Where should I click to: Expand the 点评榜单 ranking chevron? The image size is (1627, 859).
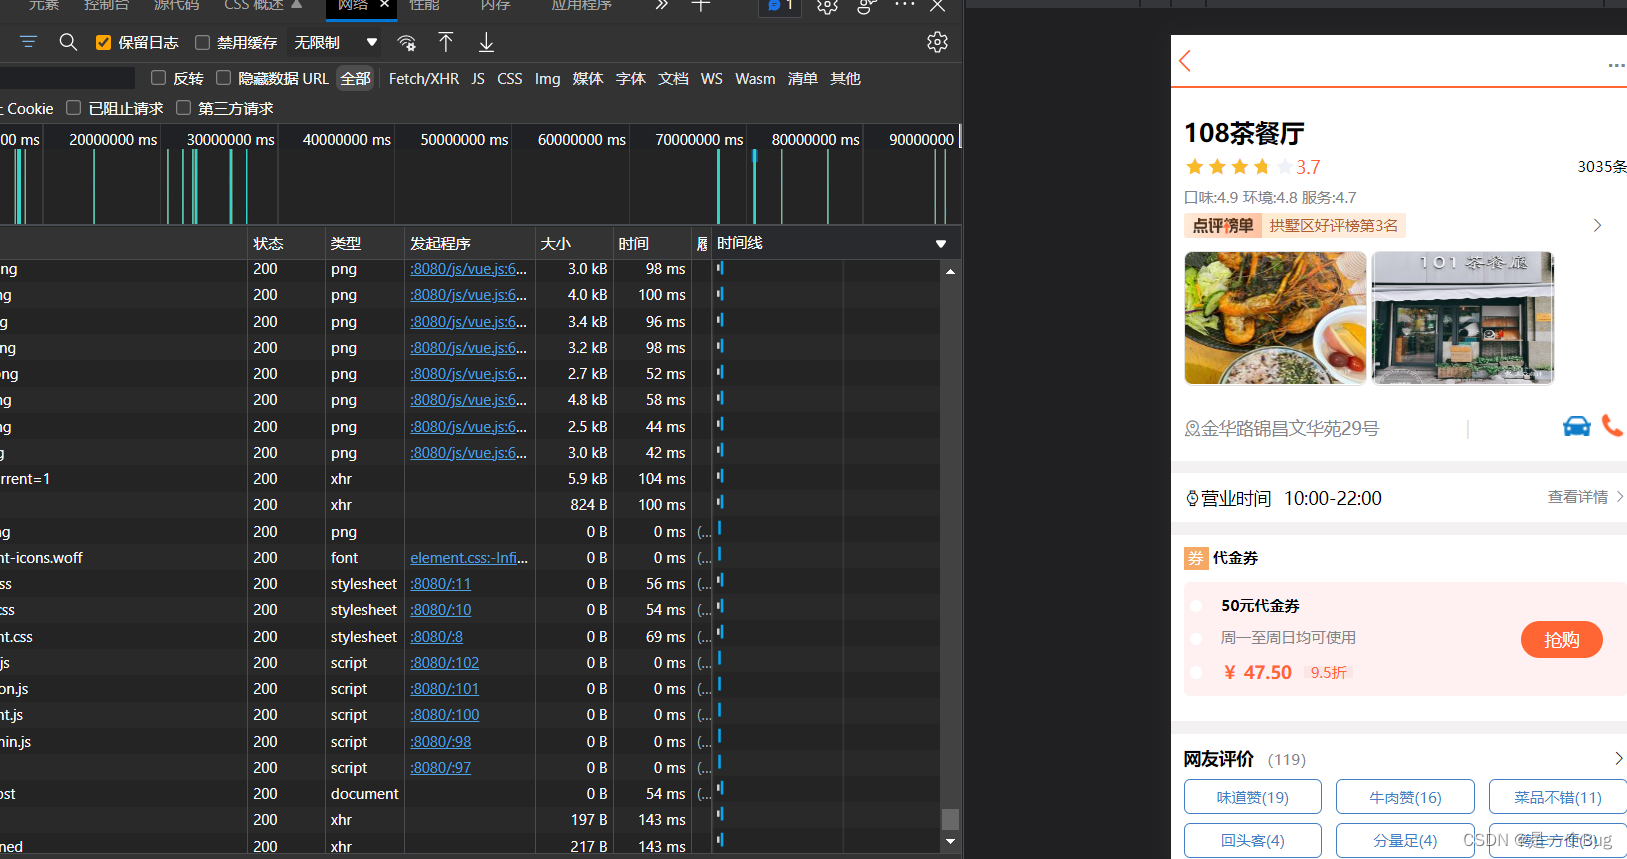pyautogui.click(x=1597, y=226)
